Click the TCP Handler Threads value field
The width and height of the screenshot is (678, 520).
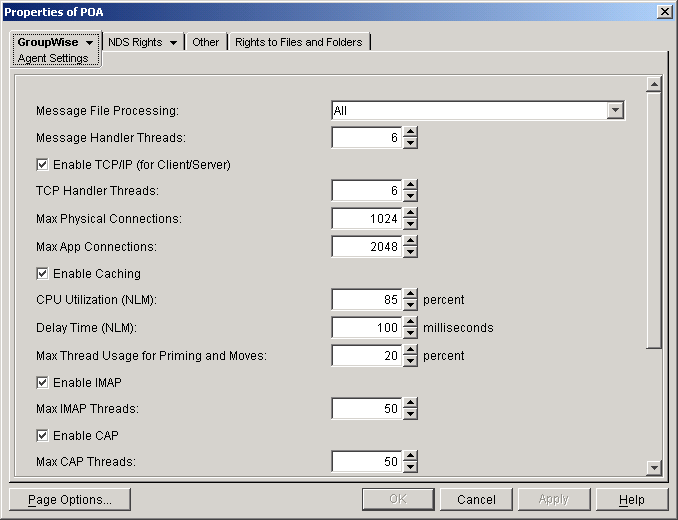pyautogui.click(x=367, y=191)
